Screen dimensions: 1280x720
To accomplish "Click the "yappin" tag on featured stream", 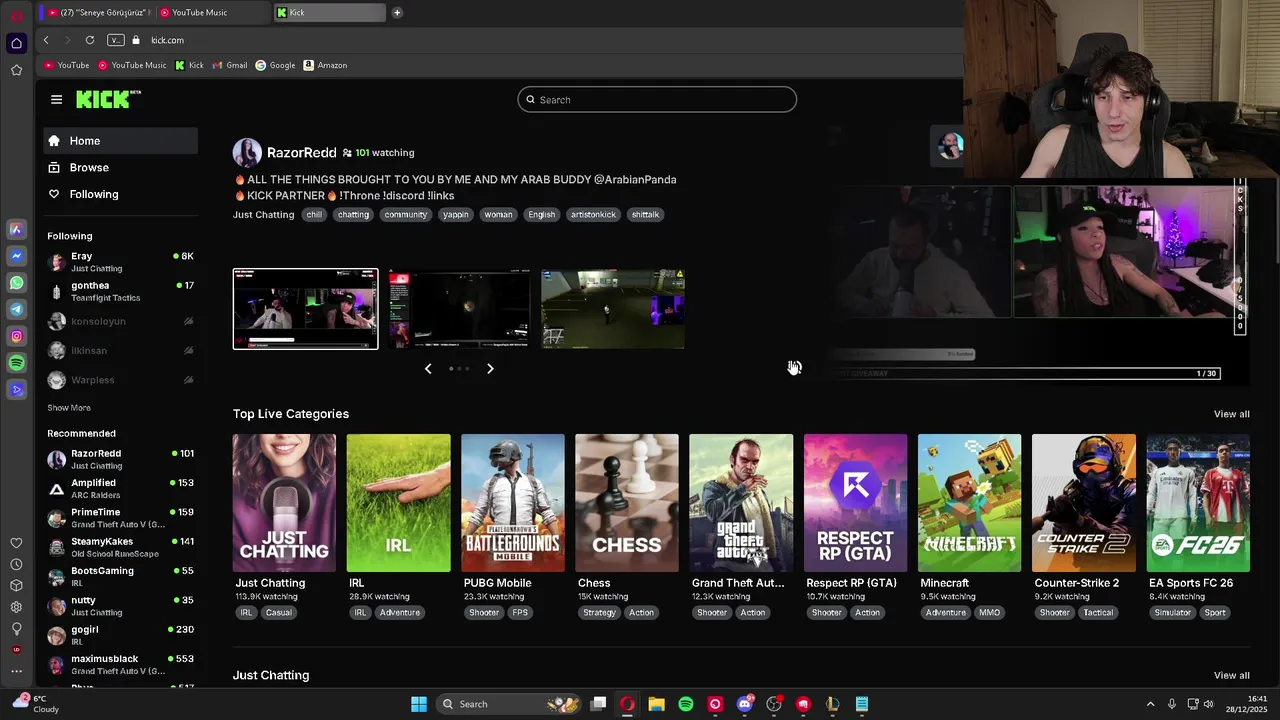I will point(456,215).
